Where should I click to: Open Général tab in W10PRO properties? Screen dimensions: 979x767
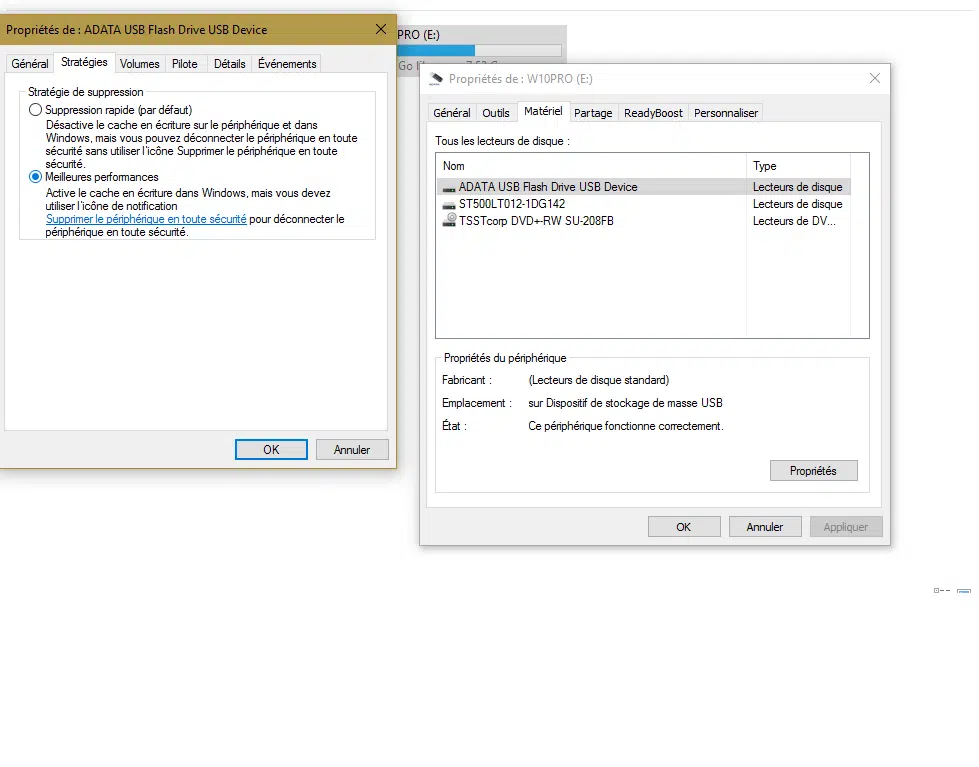click(x=451, y=113)
